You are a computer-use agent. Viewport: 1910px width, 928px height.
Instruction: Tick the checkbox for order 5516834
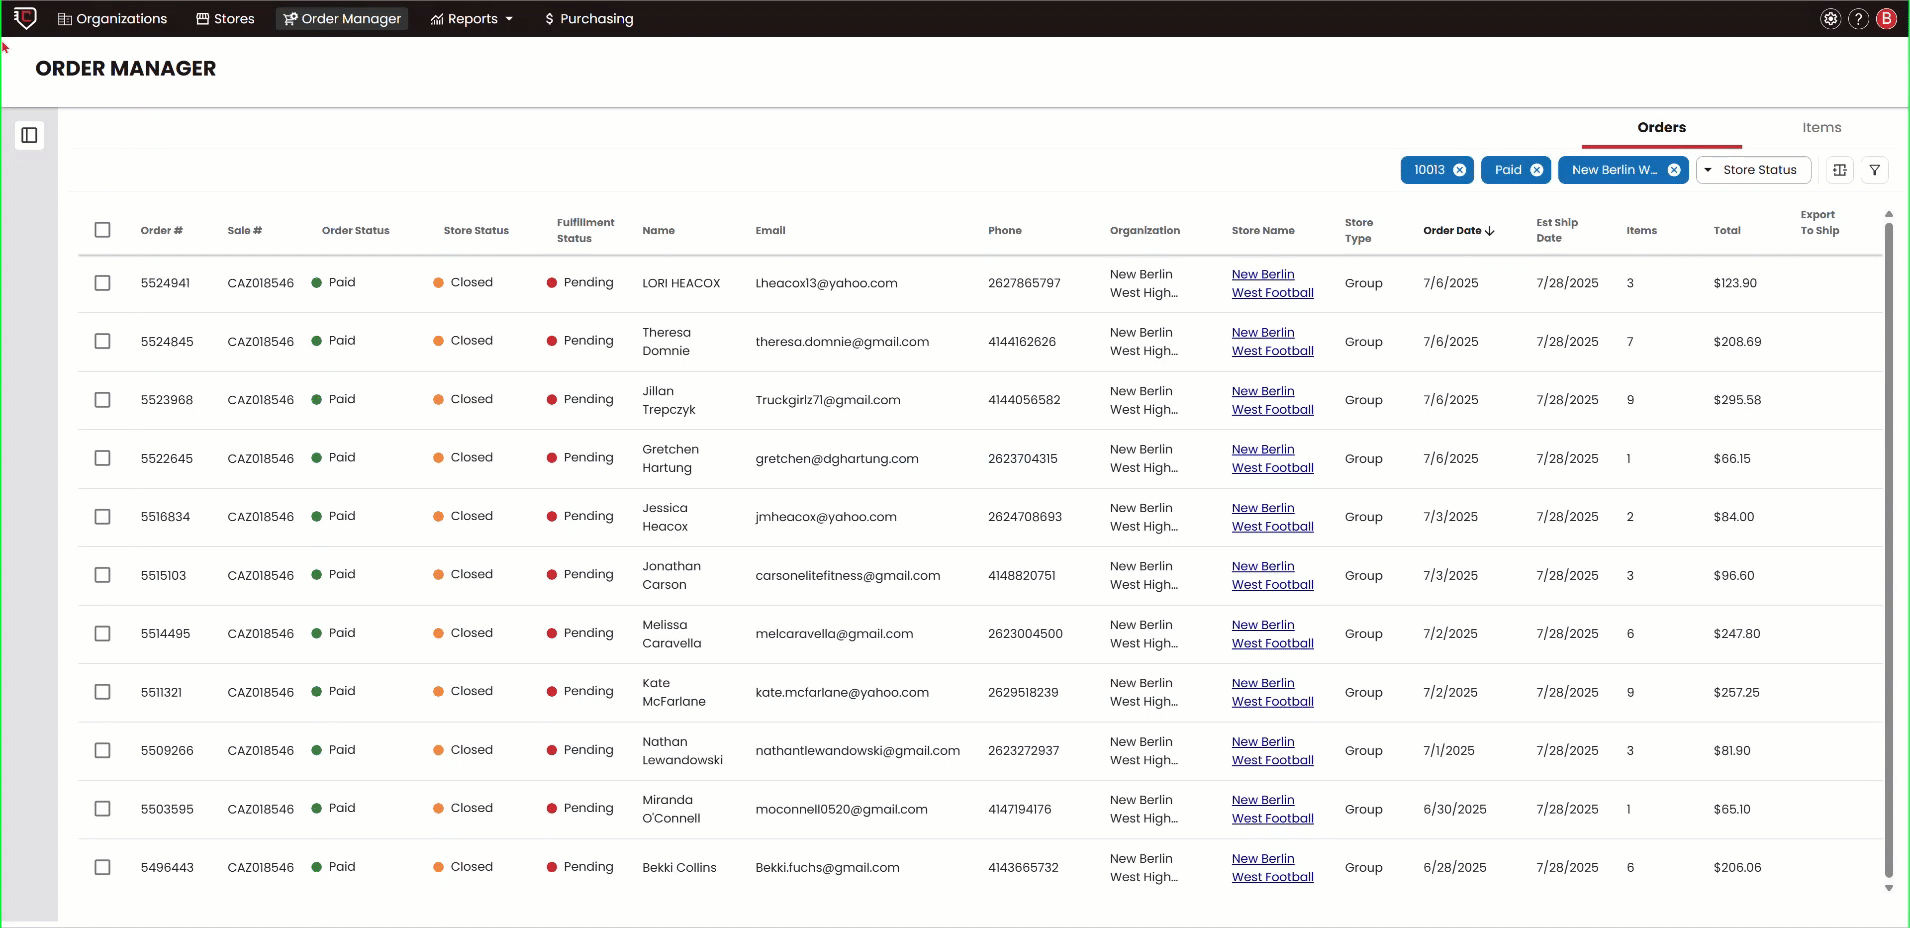pos(102,517)
